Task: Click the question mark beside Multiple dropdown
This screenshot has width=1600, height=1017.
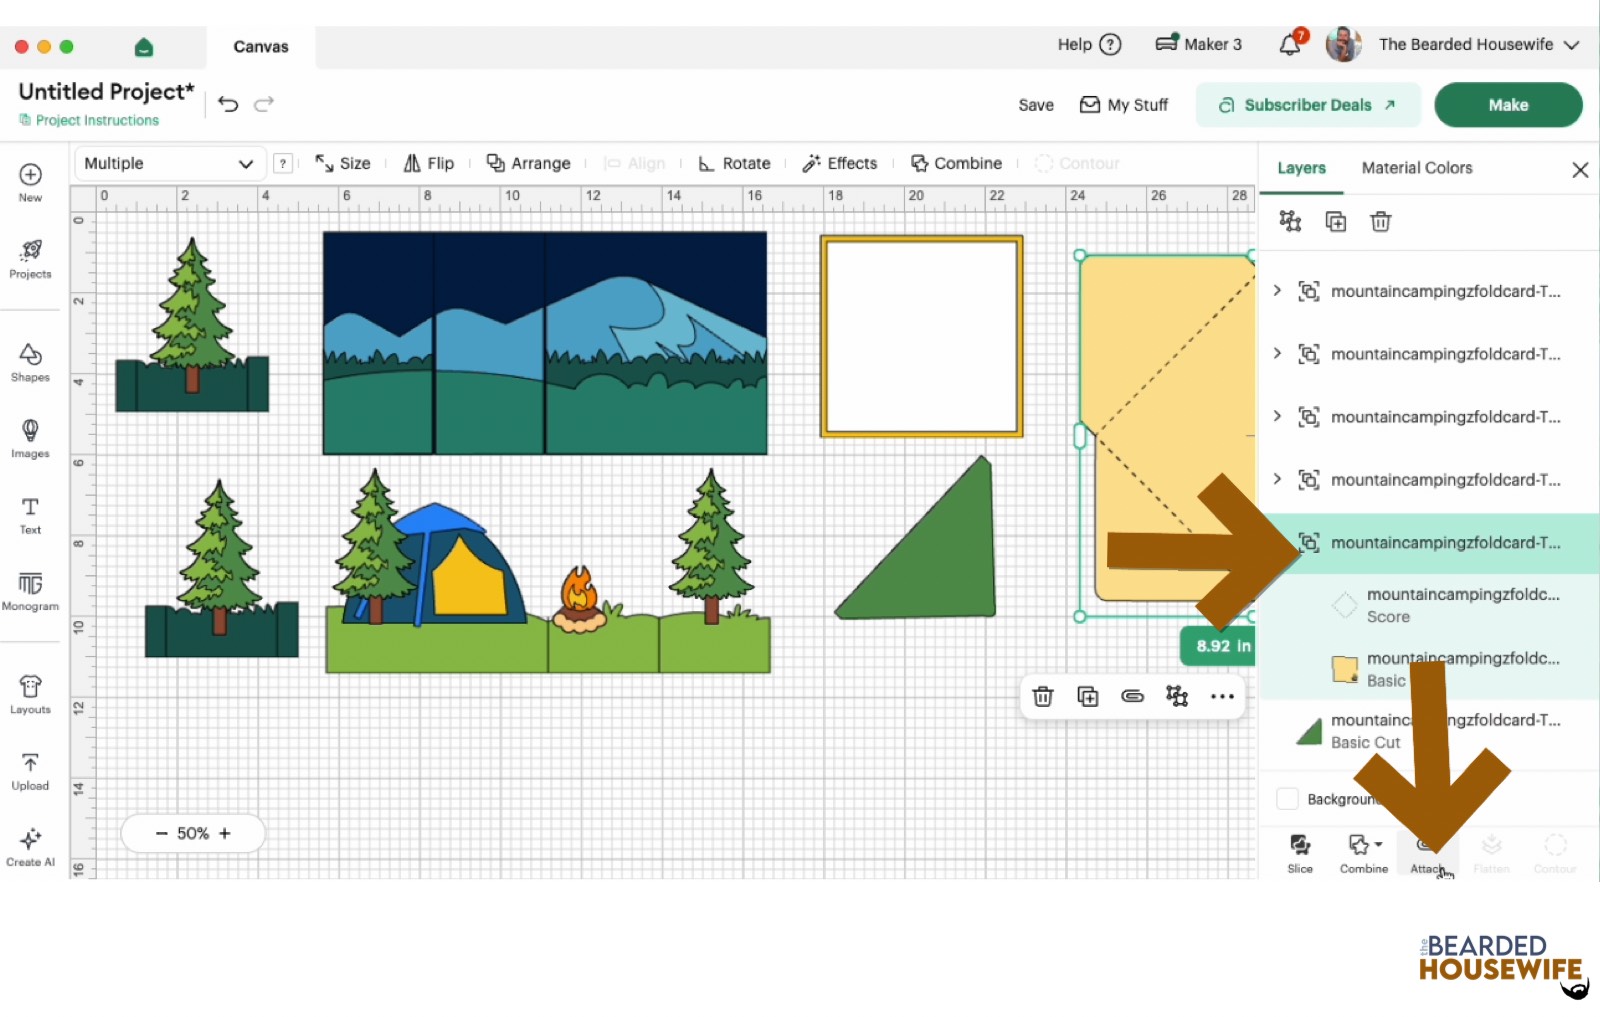Action: (x=284, y=163)
